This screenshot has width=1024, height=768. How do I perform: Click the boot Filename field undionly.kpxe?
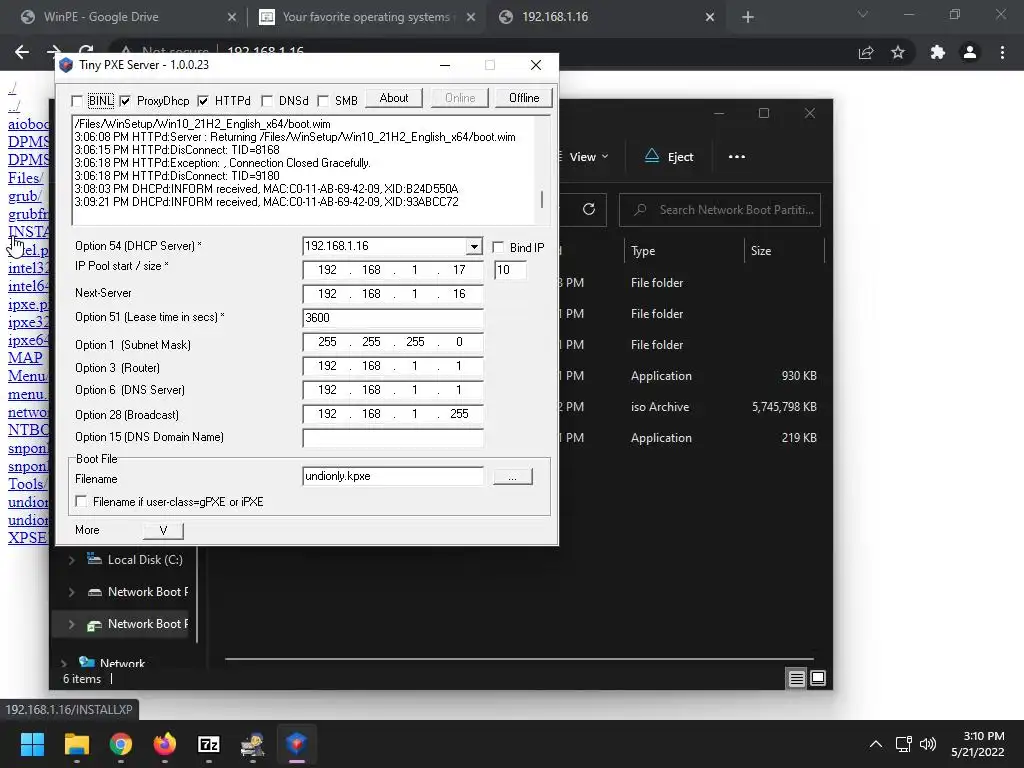pos(393,476)
